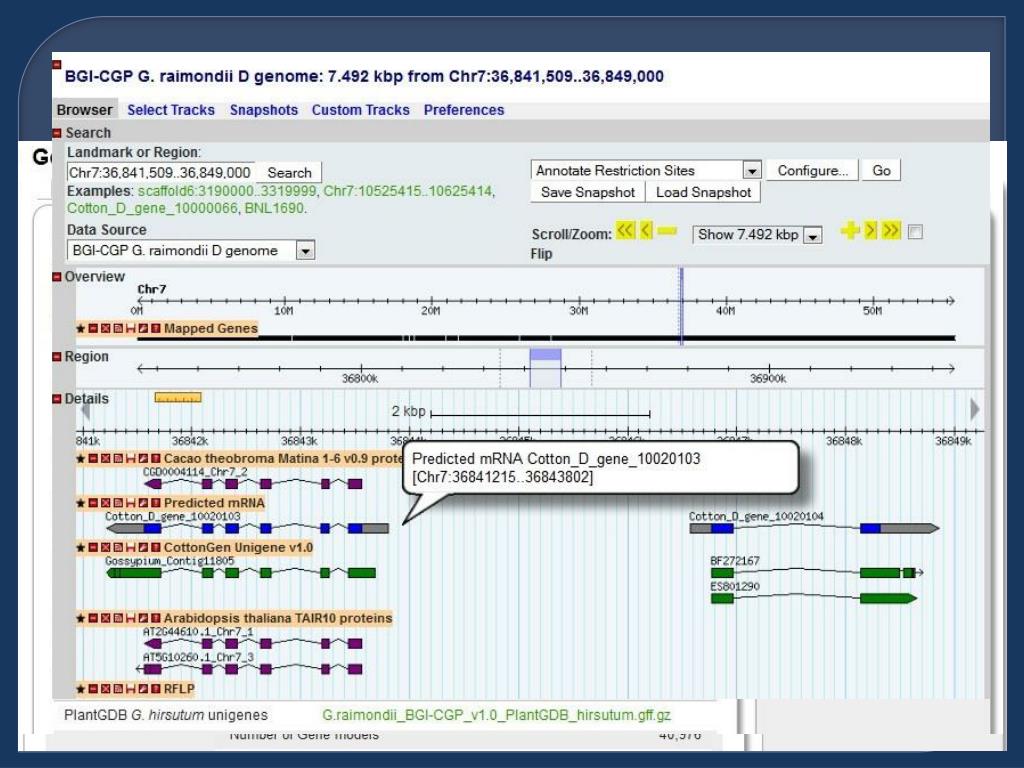Collapse the Cacao theobroma Matina track
Viewport: 1024px width, 768px height.
(93, 459)
